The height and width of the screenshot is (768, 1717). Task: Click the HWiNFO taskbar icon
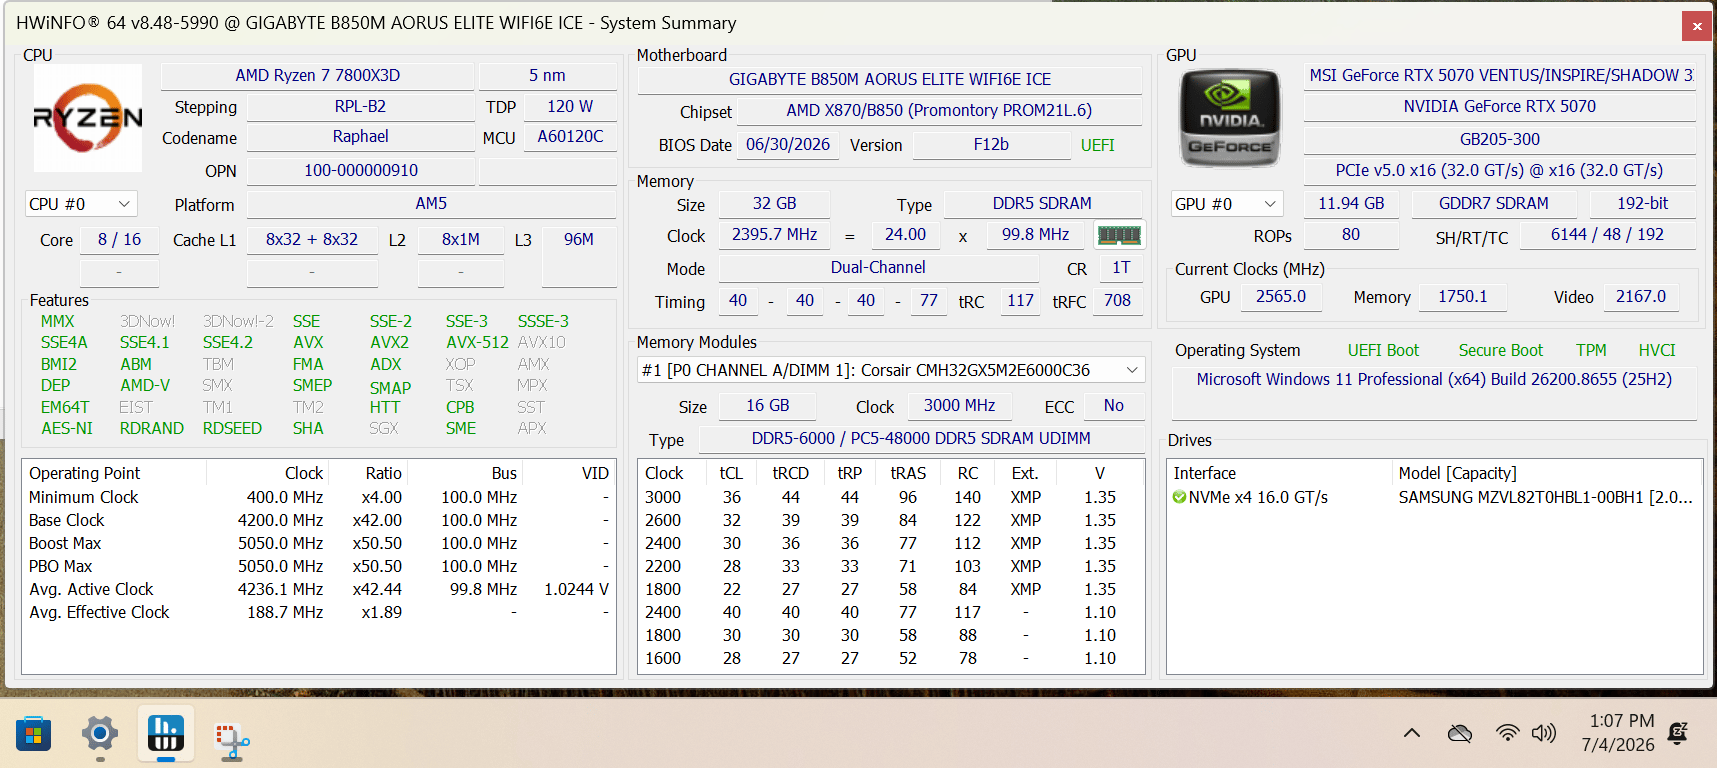[x=166, y=734]
